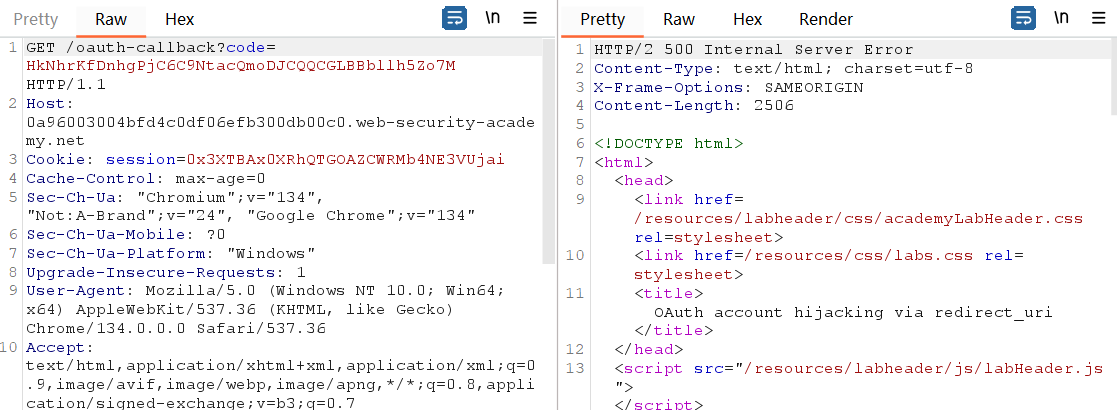Viewport: 1117px width, 410px height.
Task: Click the HTTP/1.1 text in request
Action: click(x=66, y=85)
